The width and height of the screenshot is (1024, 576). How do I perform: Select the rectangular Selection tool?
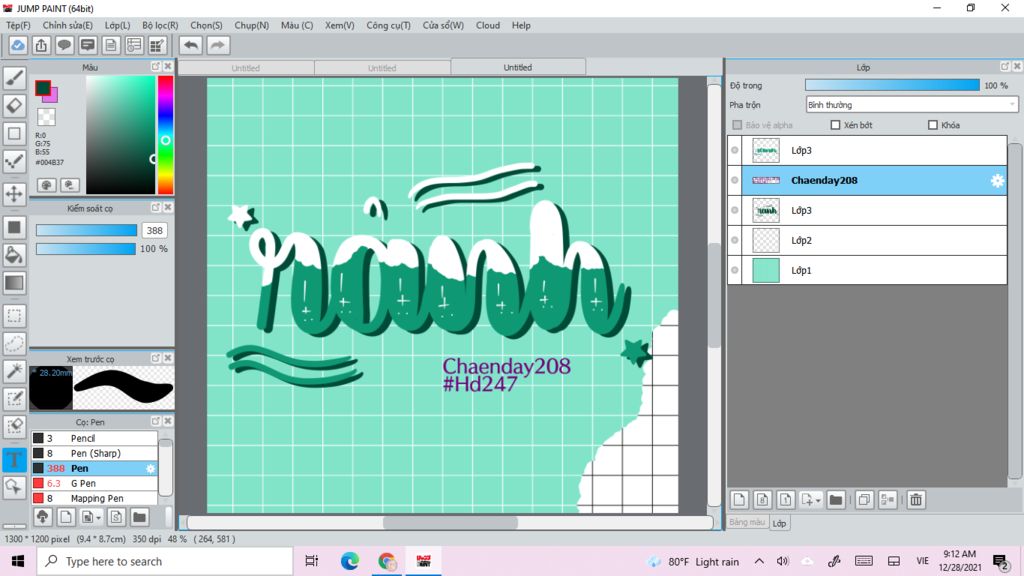[x=14, y=315]
